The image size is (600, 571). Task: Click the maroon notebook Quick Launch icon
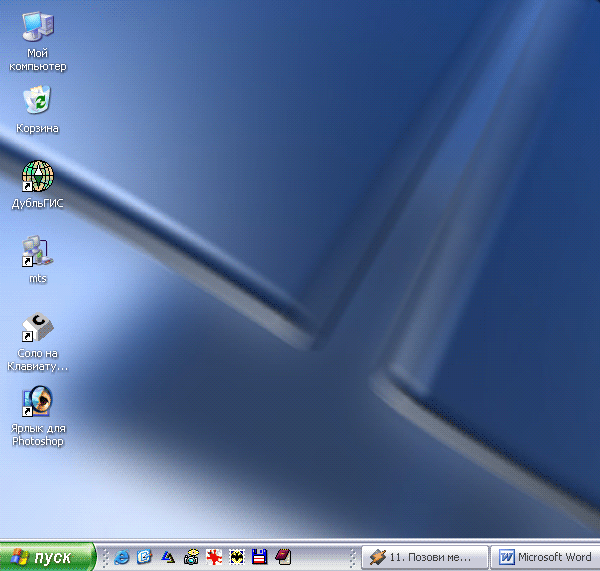tap(283, 557)
